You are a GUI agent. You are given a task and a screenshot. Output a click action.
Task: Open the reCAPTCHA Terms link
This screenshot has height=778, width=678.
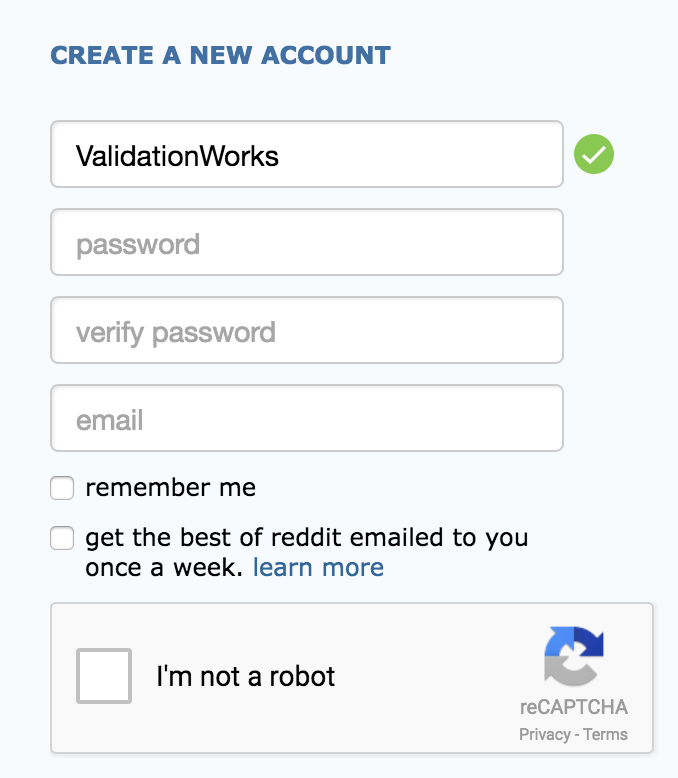606,735
